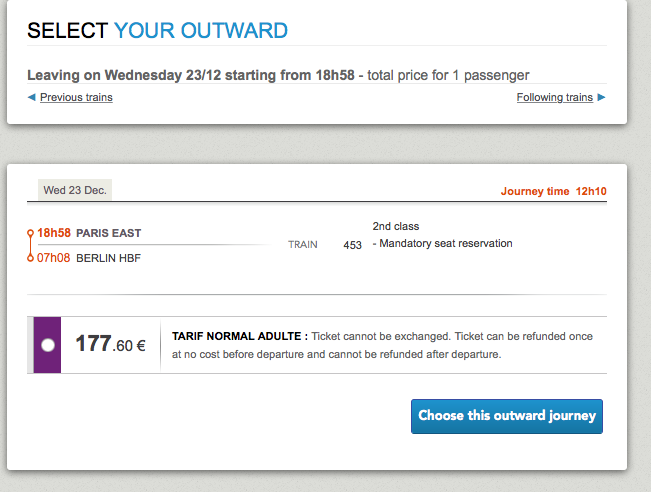The width and height of the screenshot is (651, 492).
Task: Click the 18h58 departure time
Action: (x=54, y=233)
